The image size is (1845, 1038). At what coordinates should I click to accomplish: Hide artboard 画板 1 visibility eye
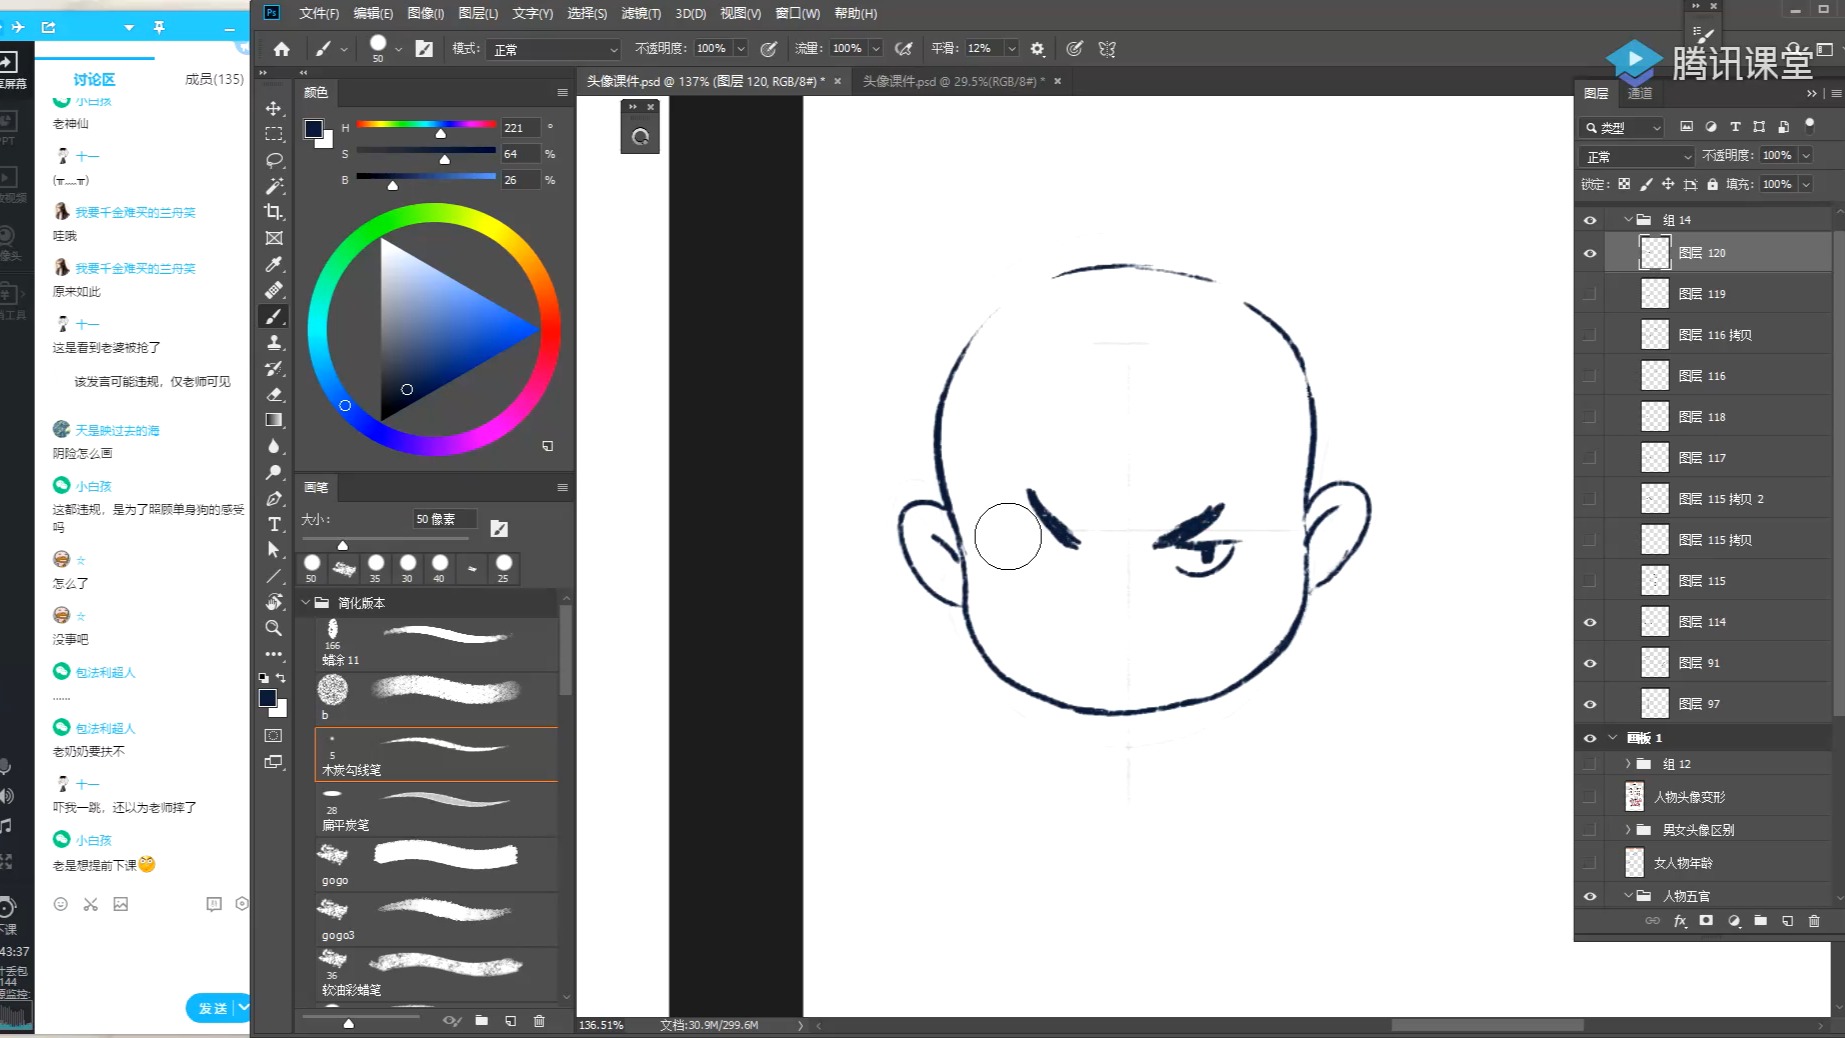[1590, 738]
